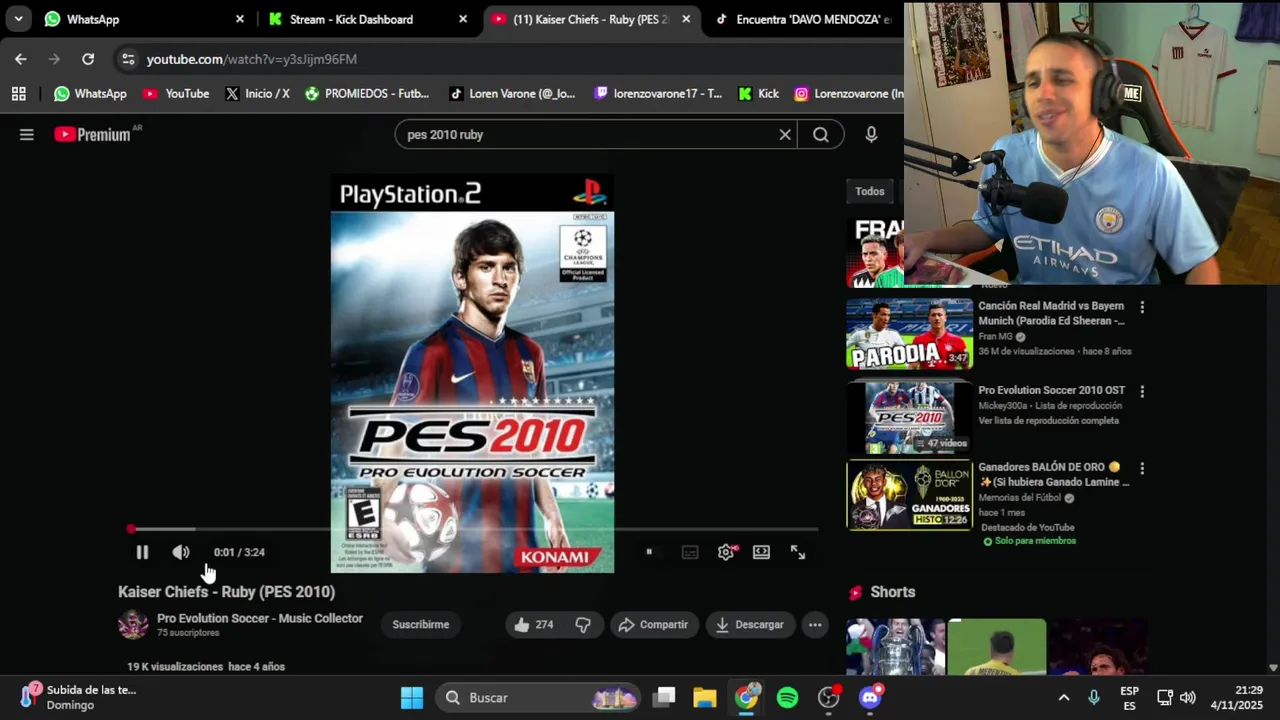This screenshot has width=1280, height=720.
Task: Show hidden system tray icons chevron
Action: [x=1064, y=698]
